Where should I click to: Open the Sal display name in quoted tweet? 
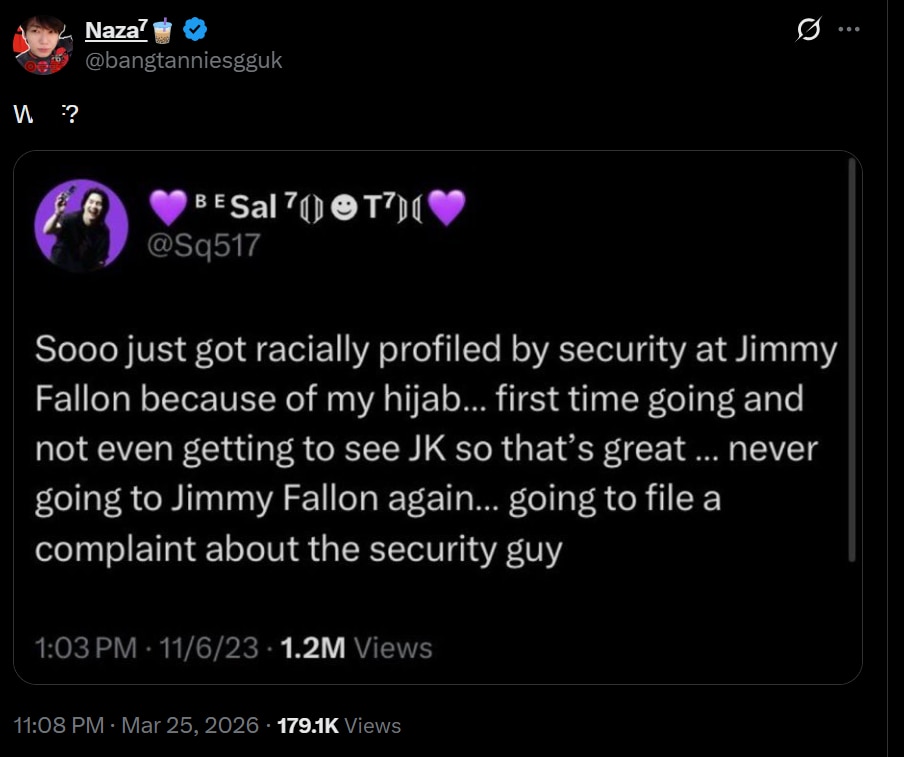coord(254,209)
